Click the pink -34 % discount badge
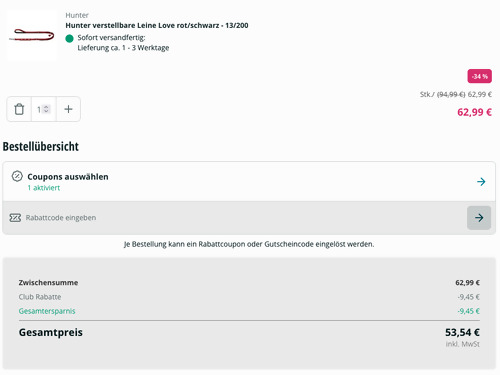 tap(479, 76)
